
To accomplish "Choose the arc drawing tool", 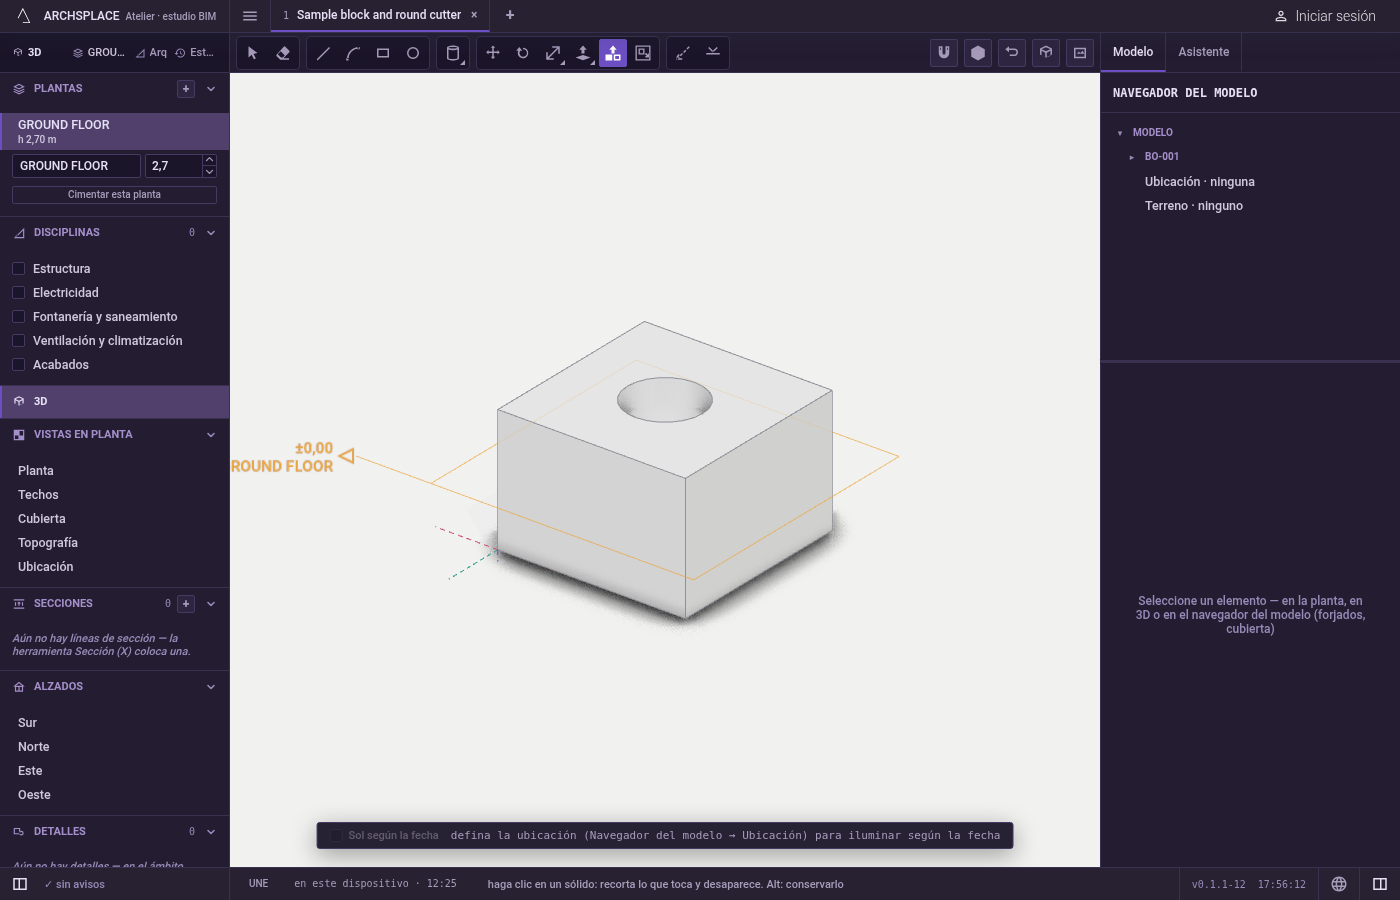I will pos(353,53).
